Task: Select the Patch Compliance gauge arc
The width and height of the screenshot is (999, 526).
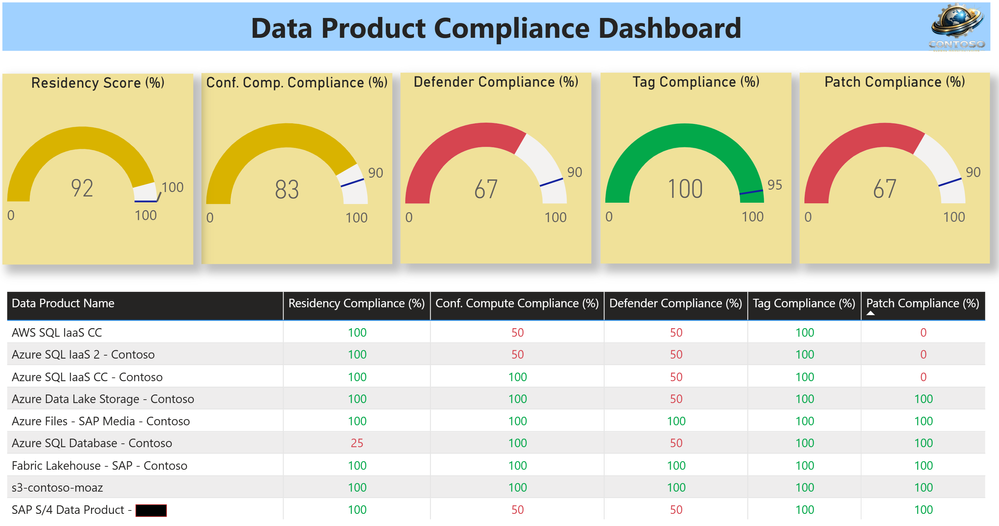Action: point(885,163)
